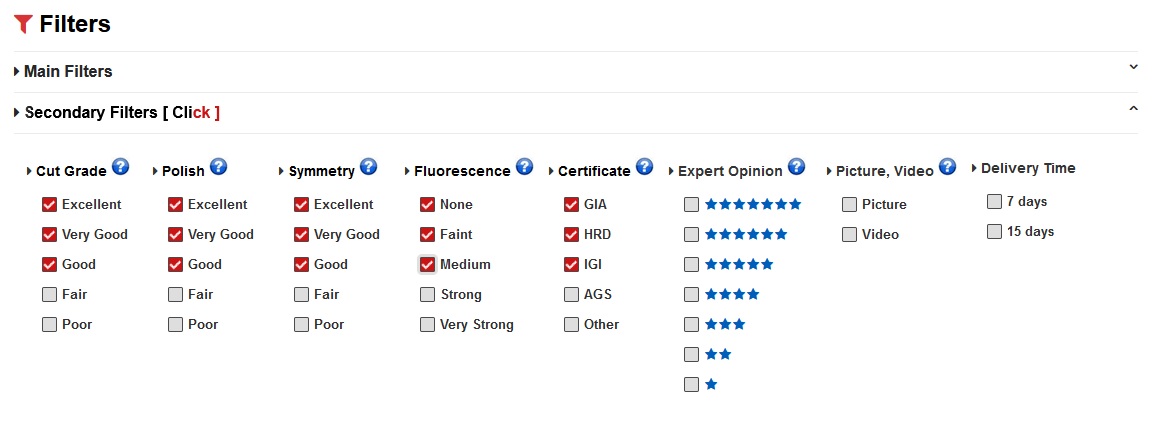Click the red Filters funnel icon

tap(24, 25)
